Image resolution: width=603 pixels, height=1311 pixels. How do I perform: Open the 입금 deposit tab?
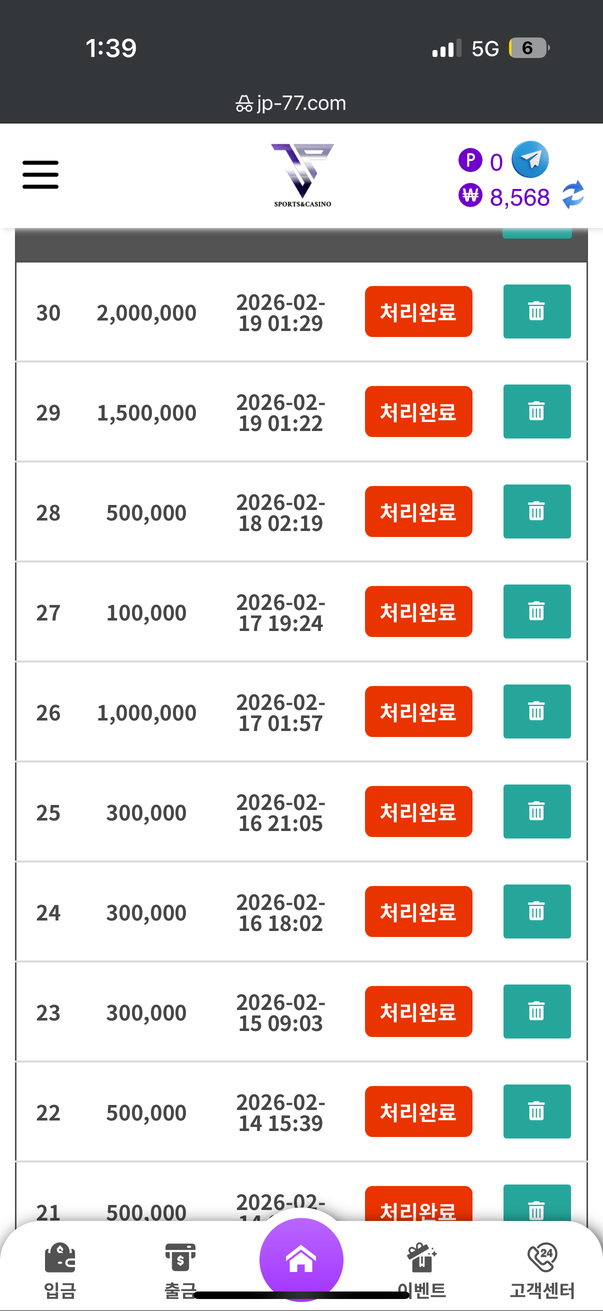click(x=60, y=1271)
